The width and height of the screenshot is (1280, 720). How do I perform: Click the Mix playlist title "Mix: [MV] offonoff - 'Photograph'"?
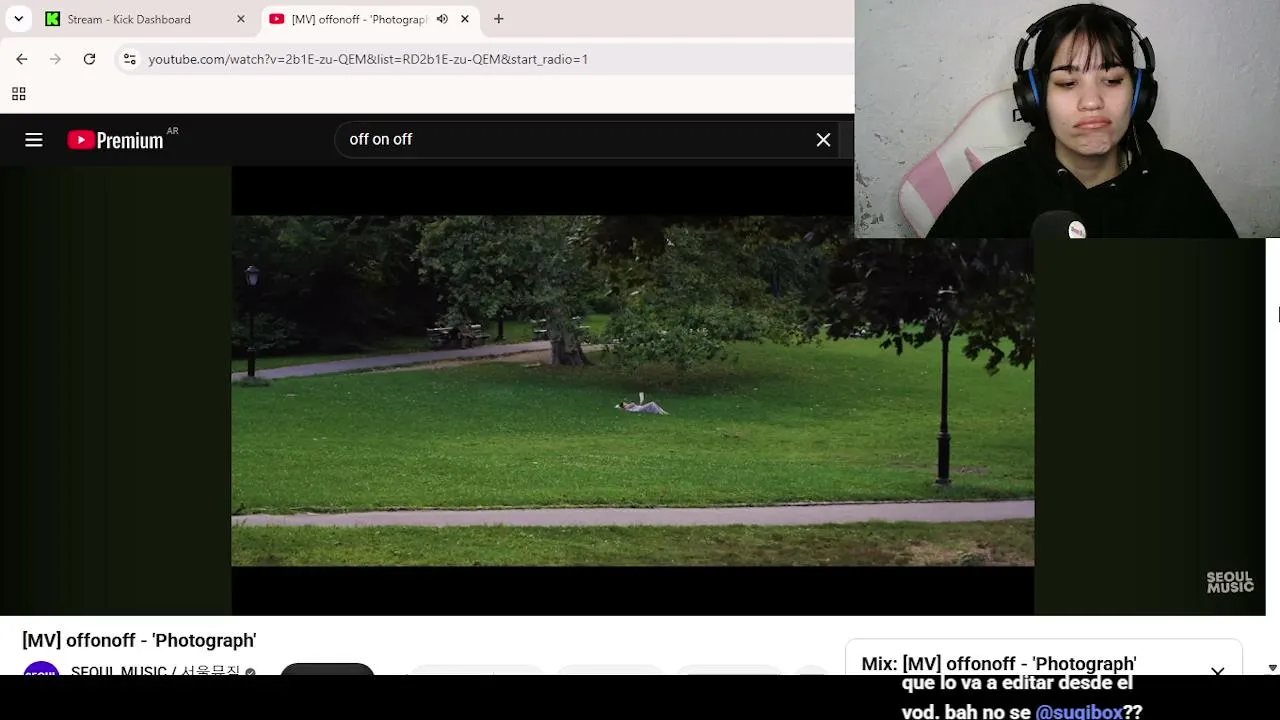click(x=999, y=664)
